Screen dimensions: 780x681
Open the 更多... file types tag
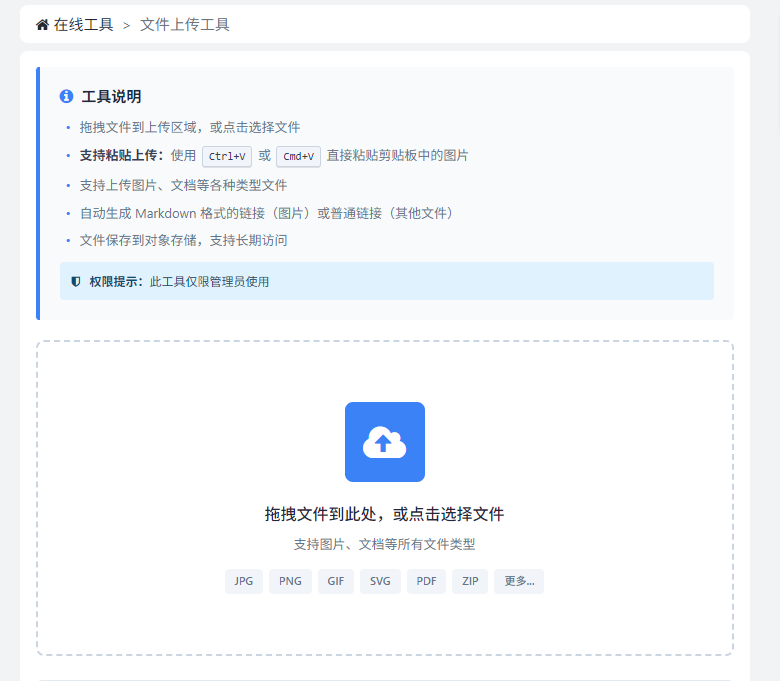coord(519,581)
